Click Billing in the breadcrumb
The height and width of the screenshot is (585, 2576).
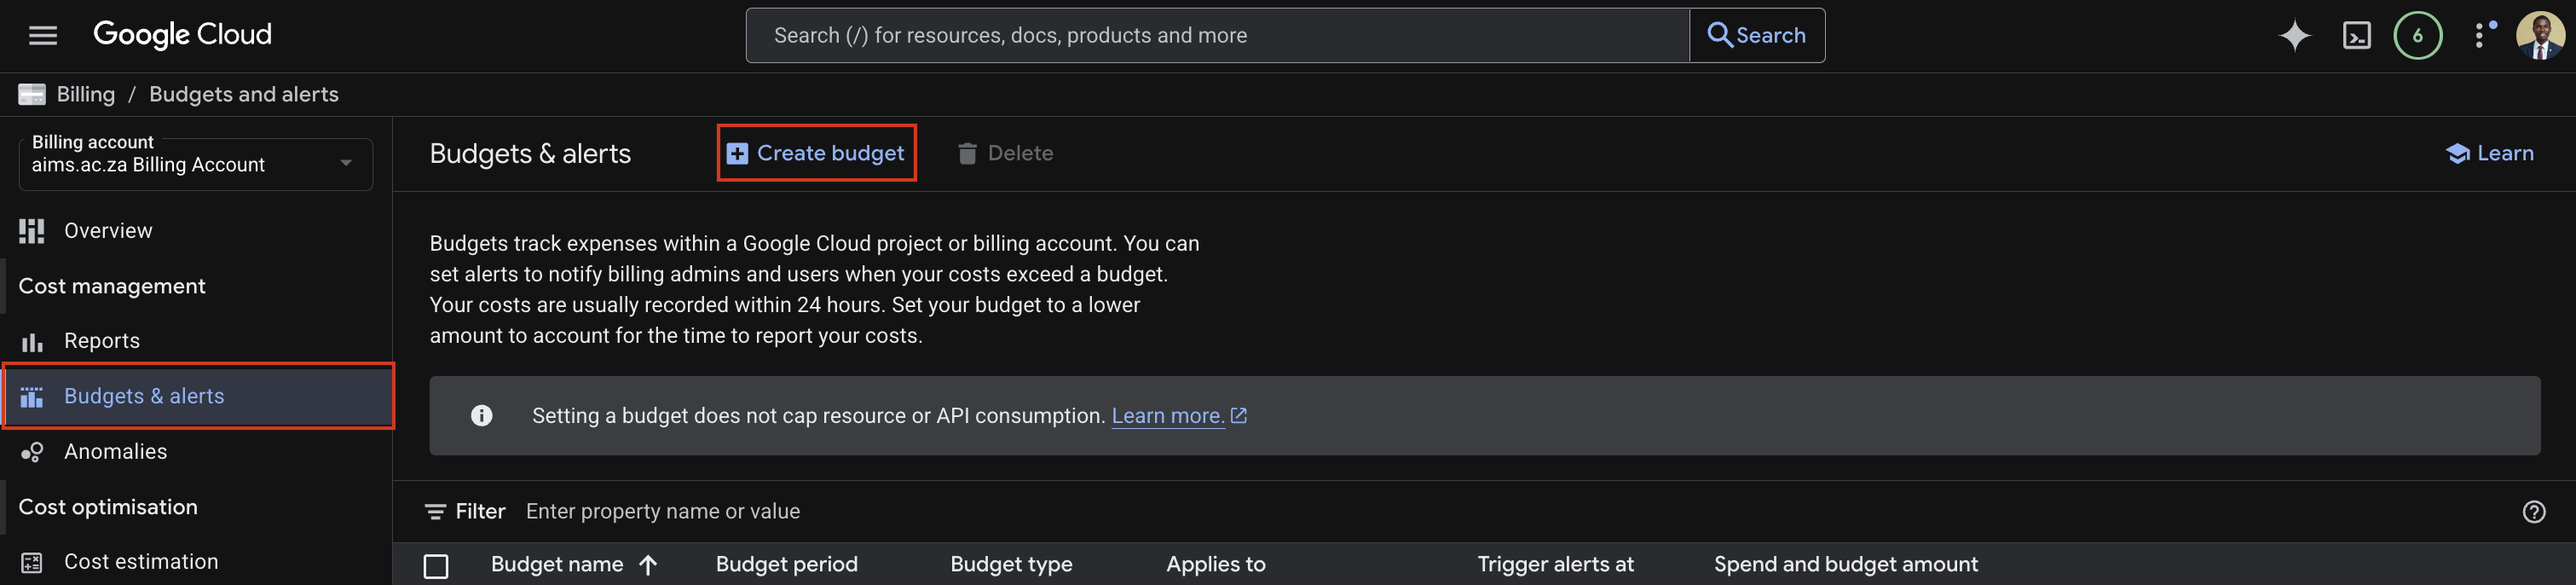pos(86,94)
